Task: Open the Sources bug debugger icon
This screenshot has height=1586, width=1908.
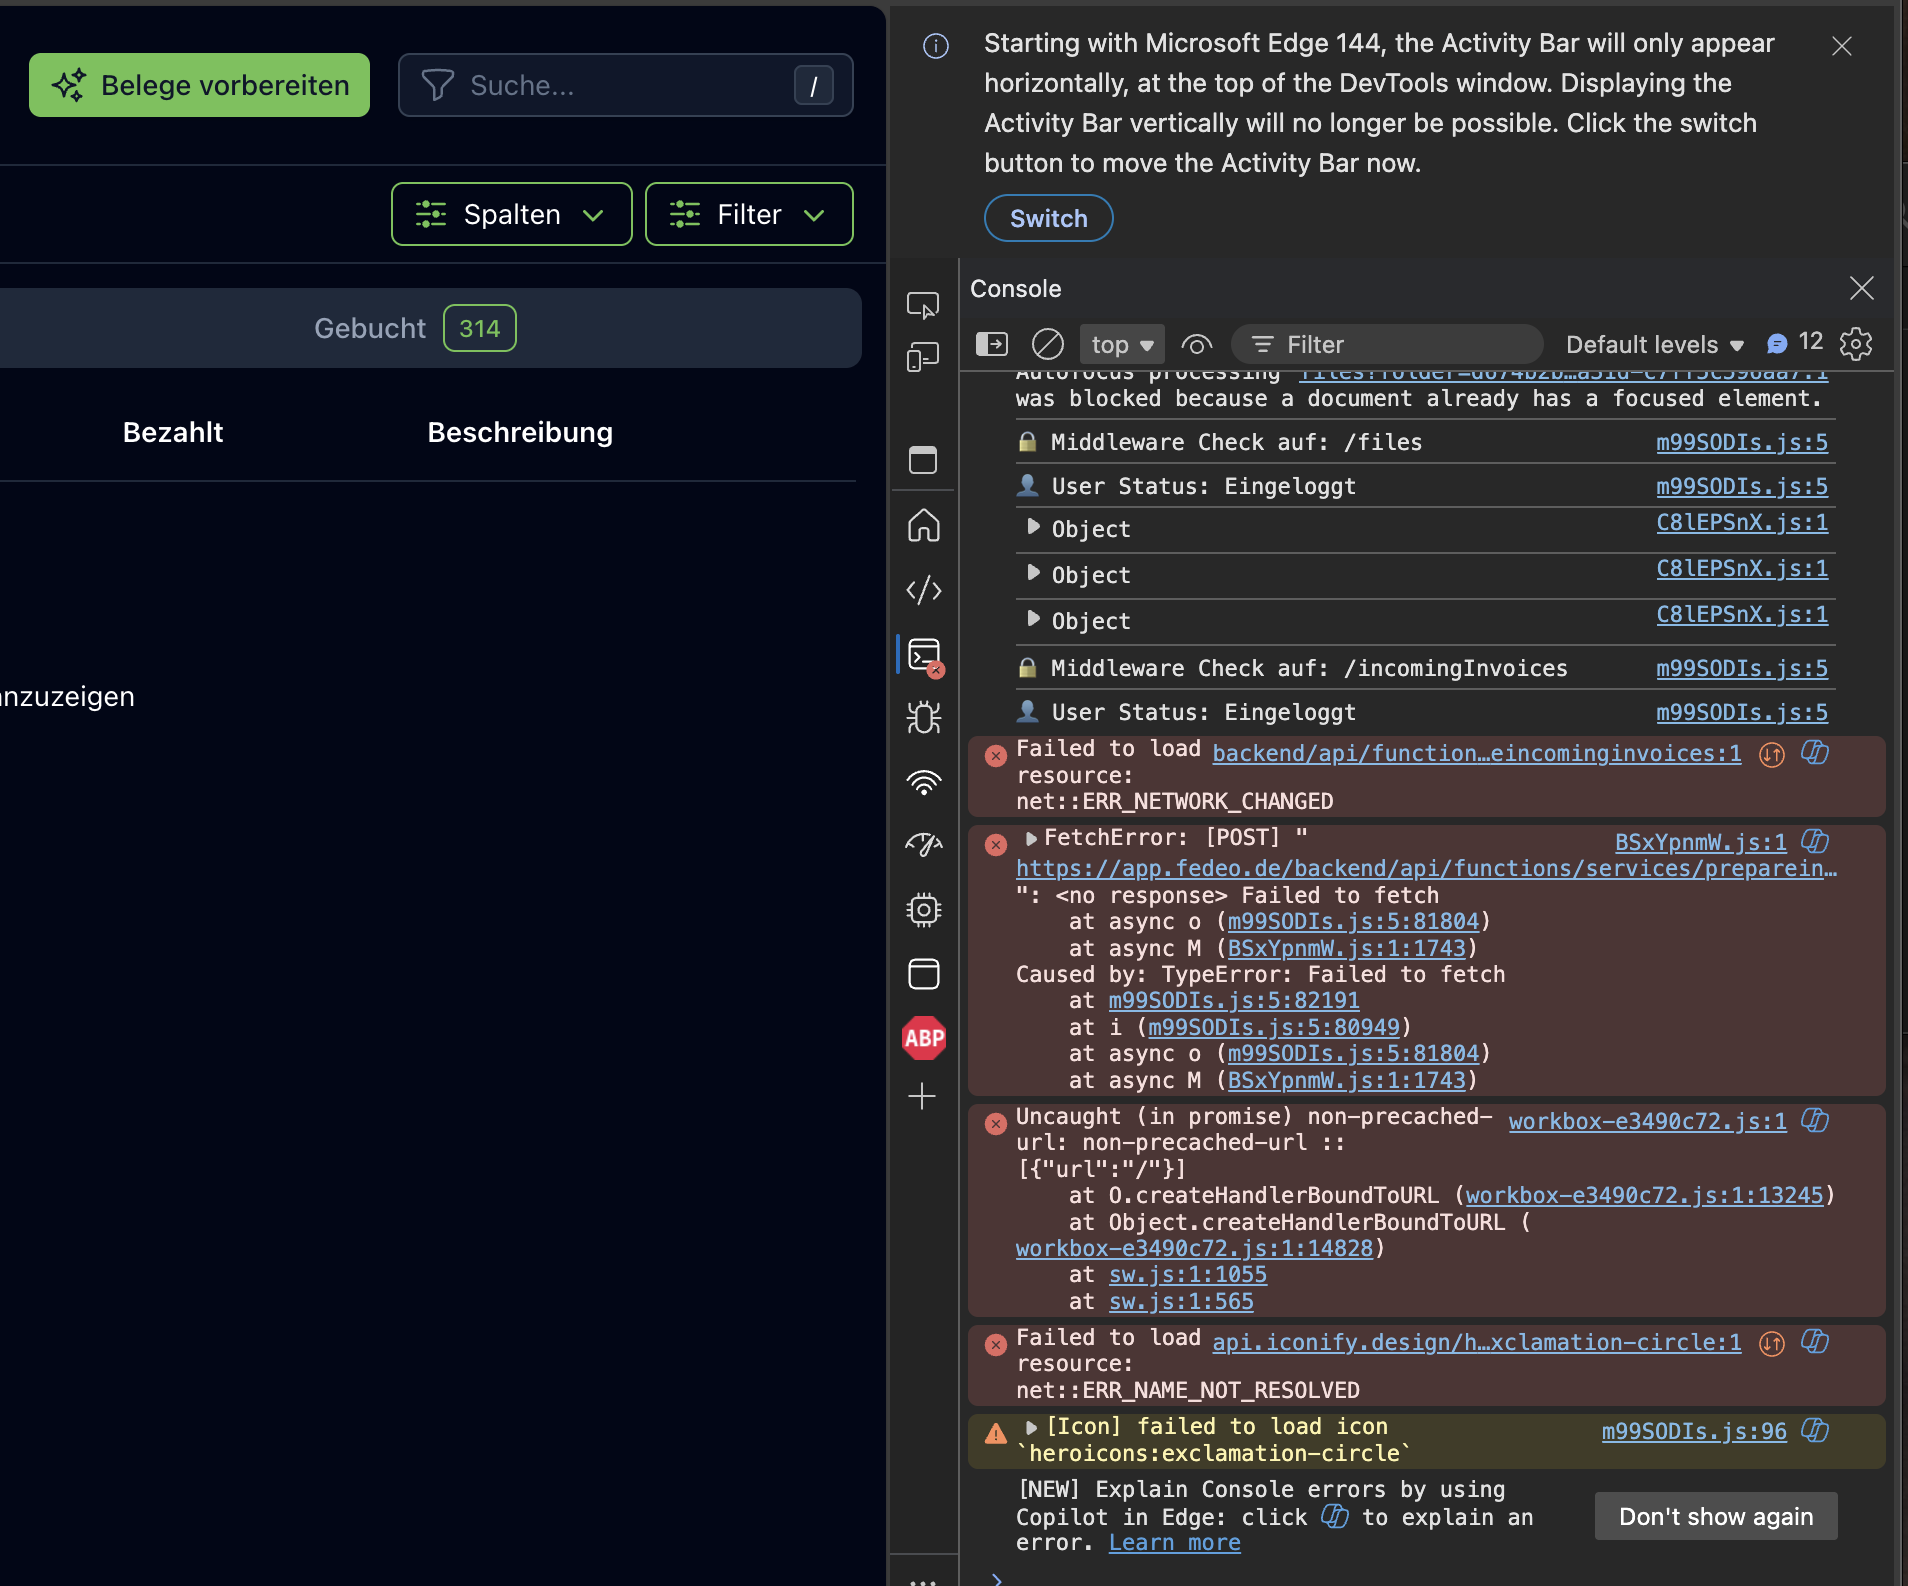Action: coord(923,718)
